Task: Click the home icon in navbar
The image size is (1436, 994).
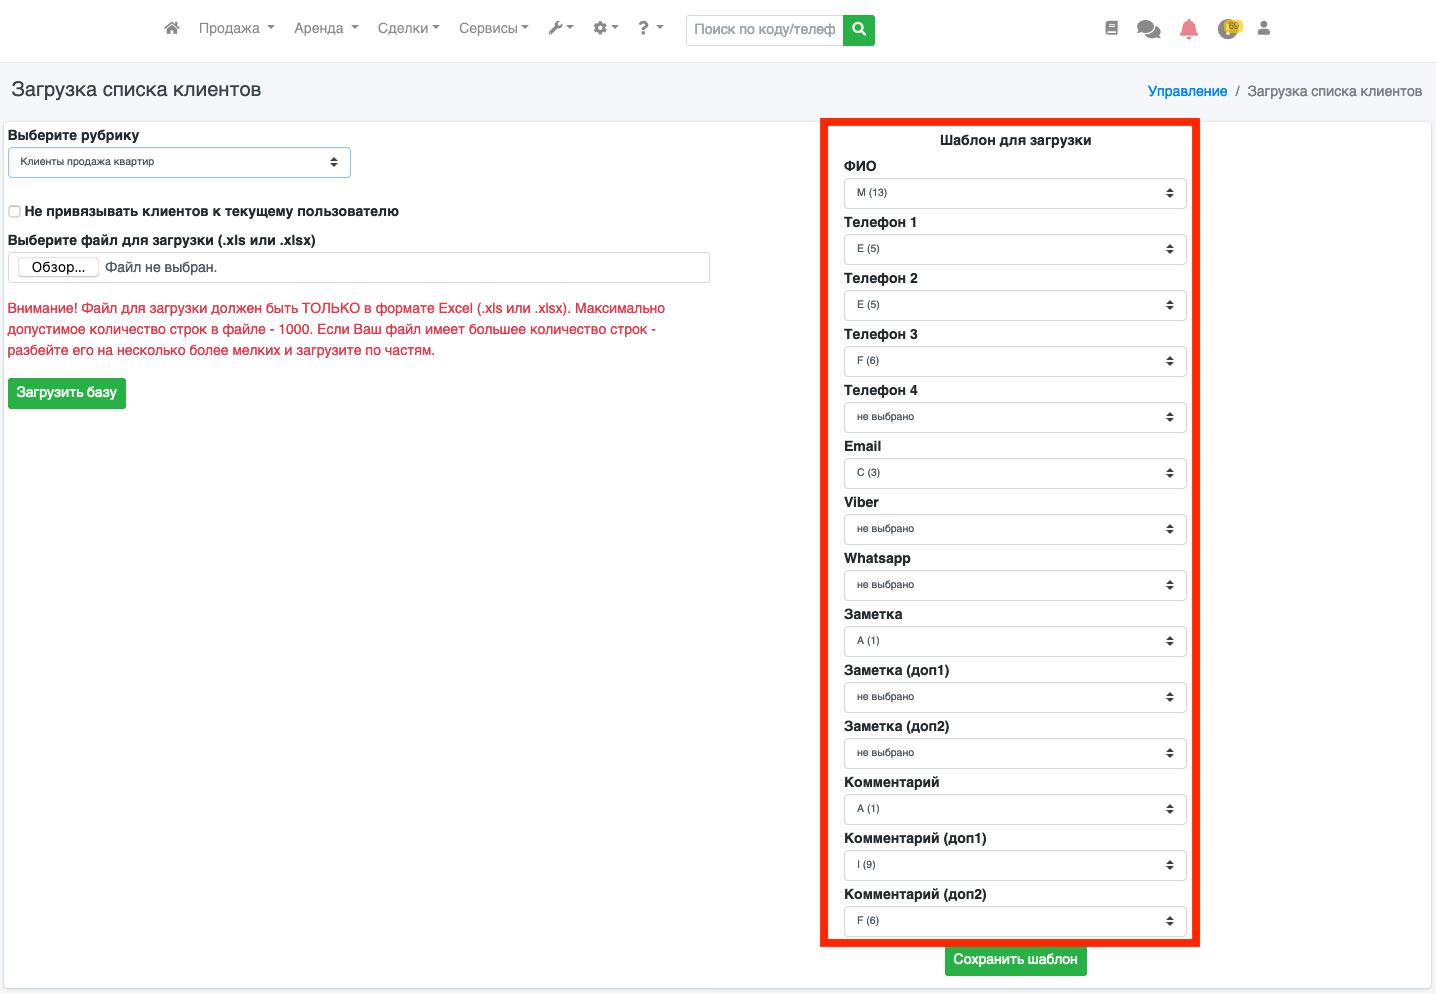Action: coord(172,28)
